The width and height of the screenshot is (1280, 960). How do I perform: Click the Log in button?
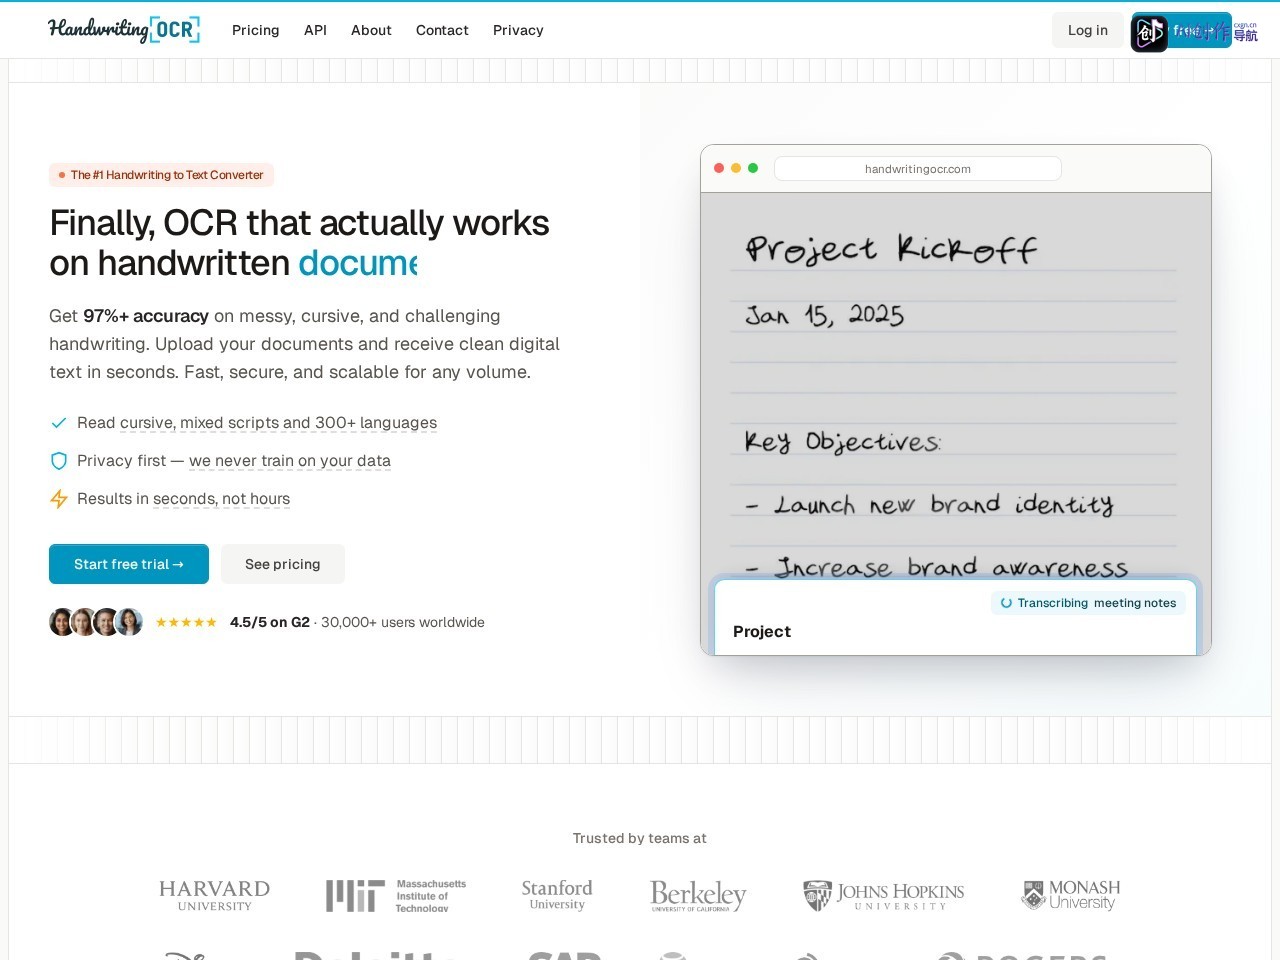(1088, 30)
